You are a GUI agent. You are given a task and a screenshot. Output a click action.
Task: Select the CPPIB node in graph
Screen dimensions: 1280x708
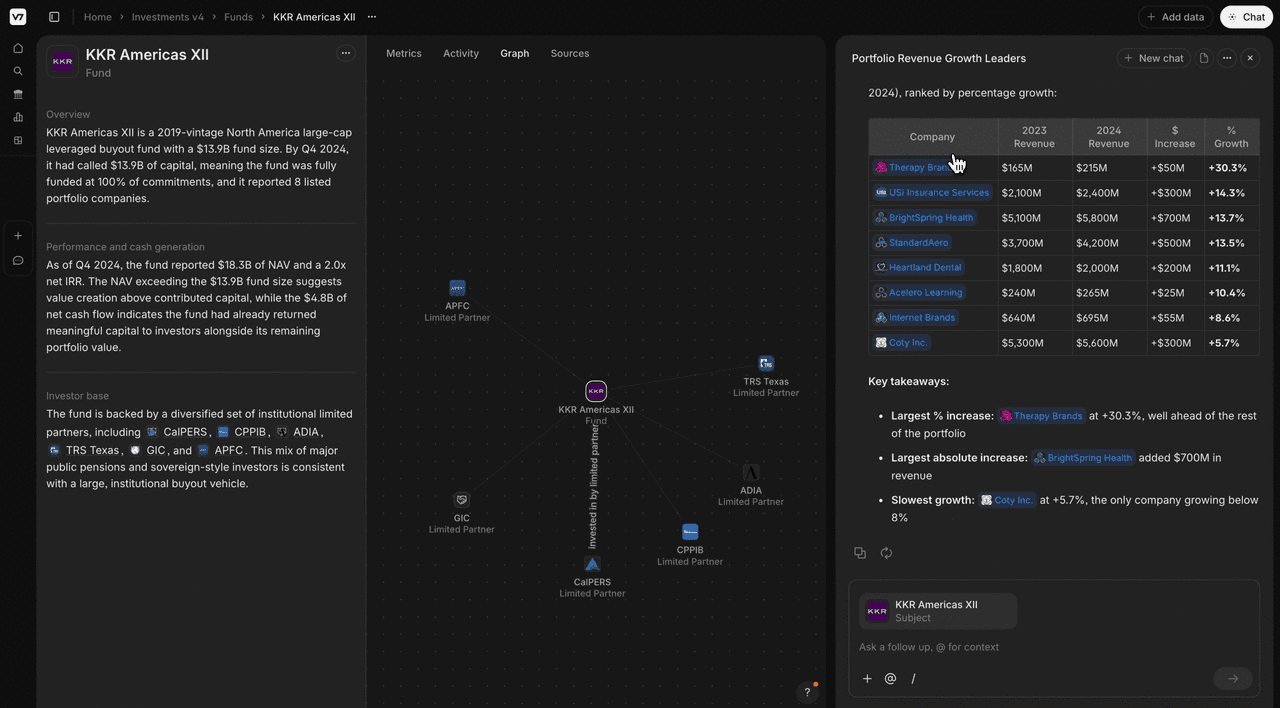point(690,532)
